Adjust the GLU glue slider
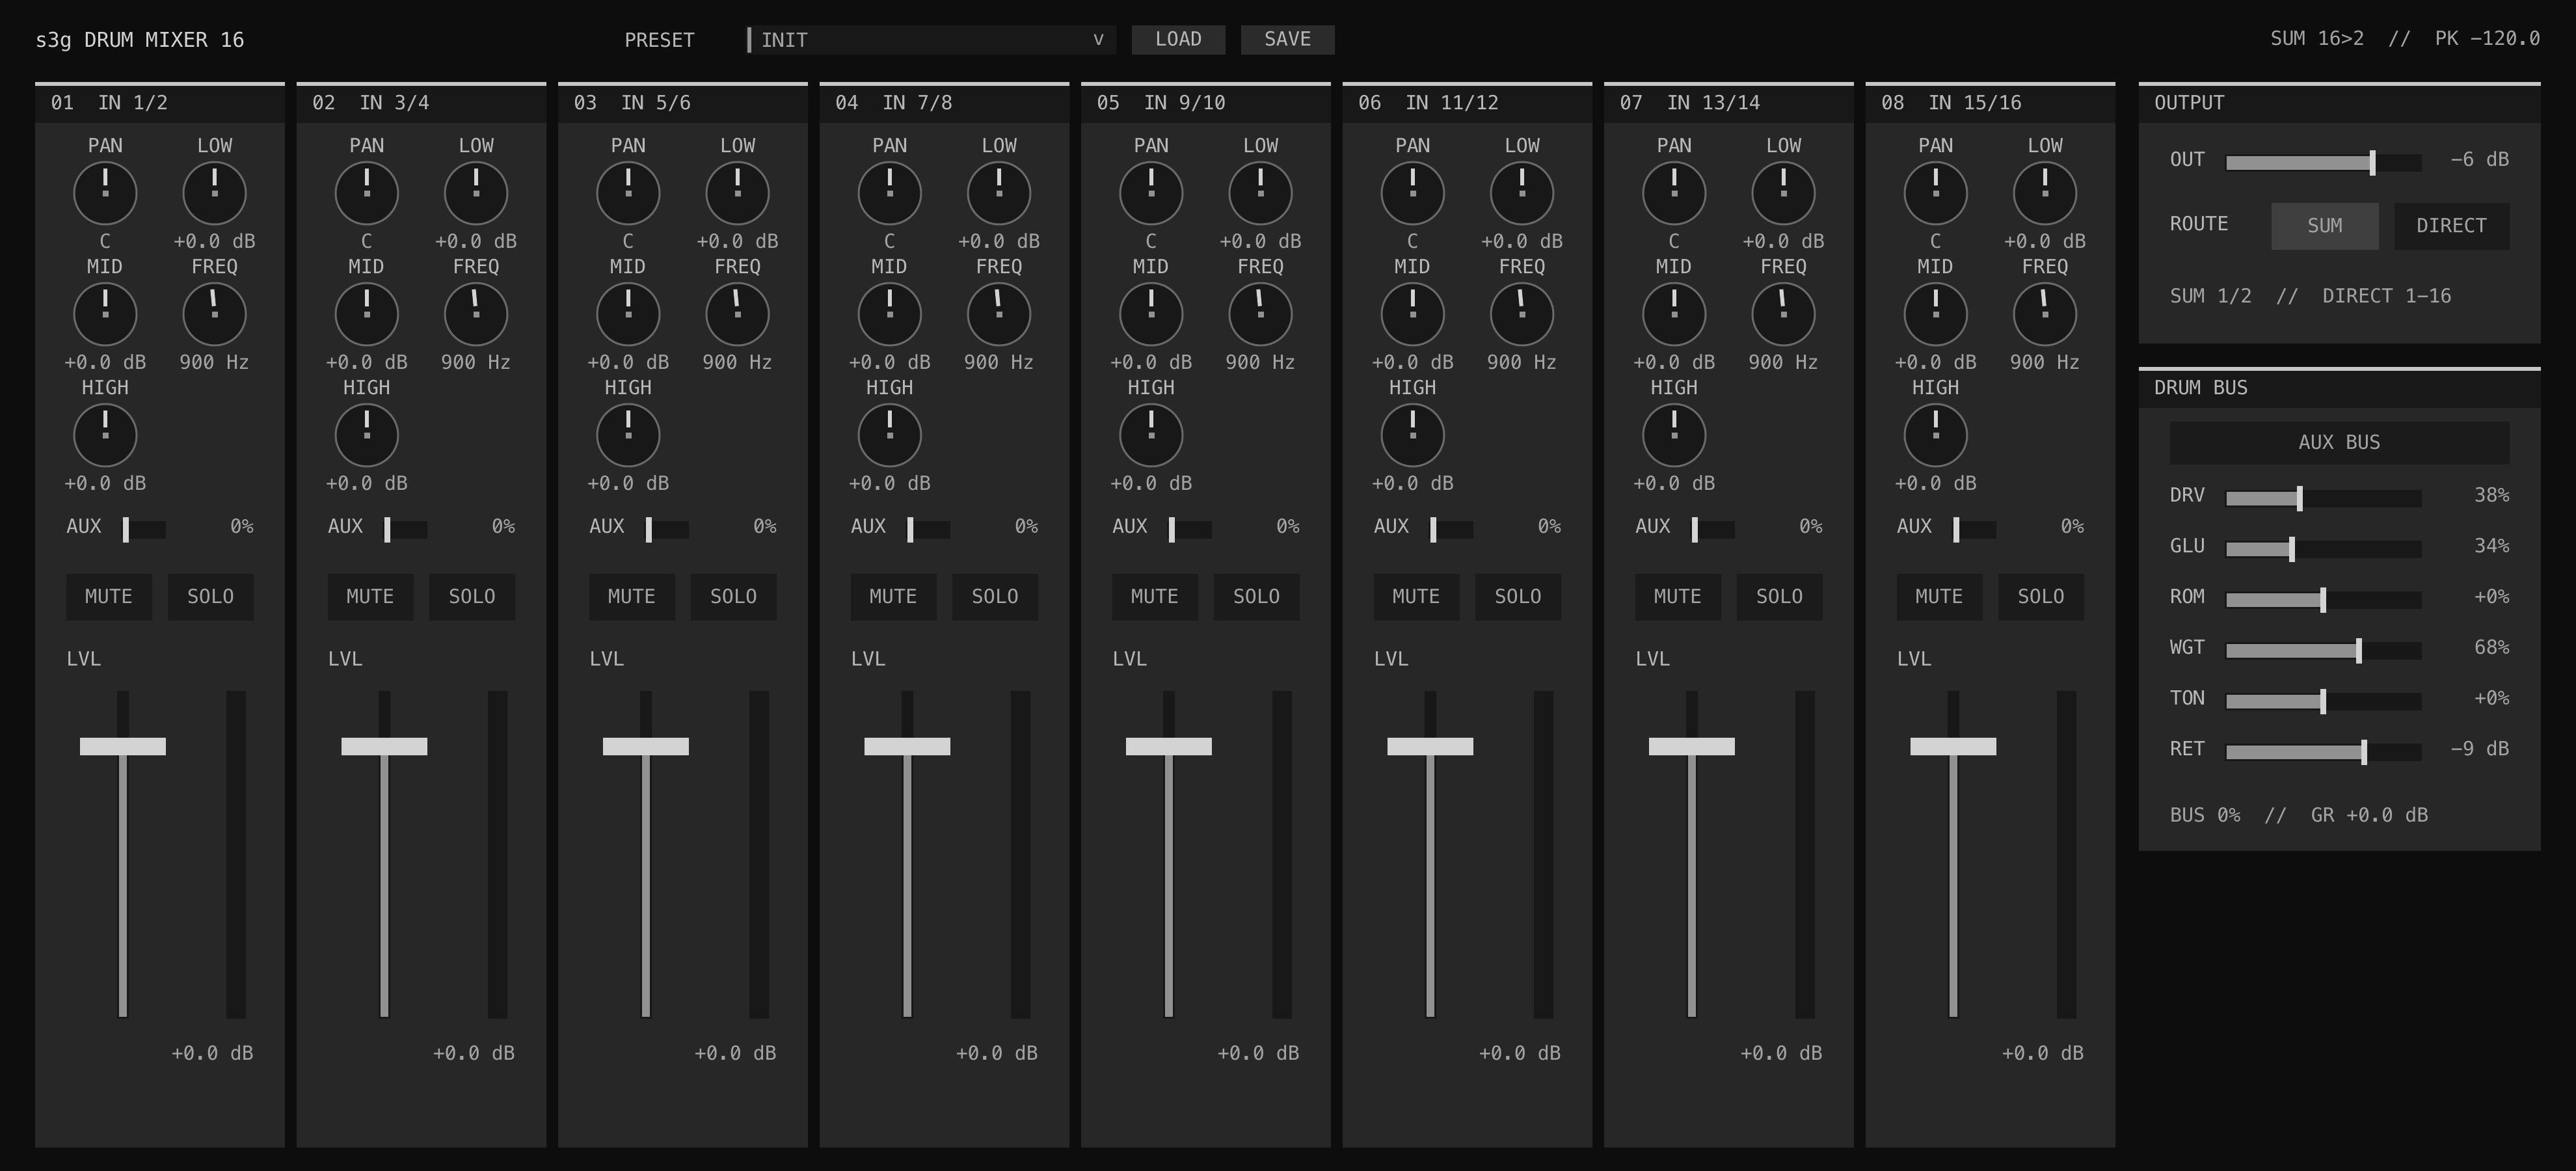Viewport: 2576px width, 1171px height. (2323, 549)
